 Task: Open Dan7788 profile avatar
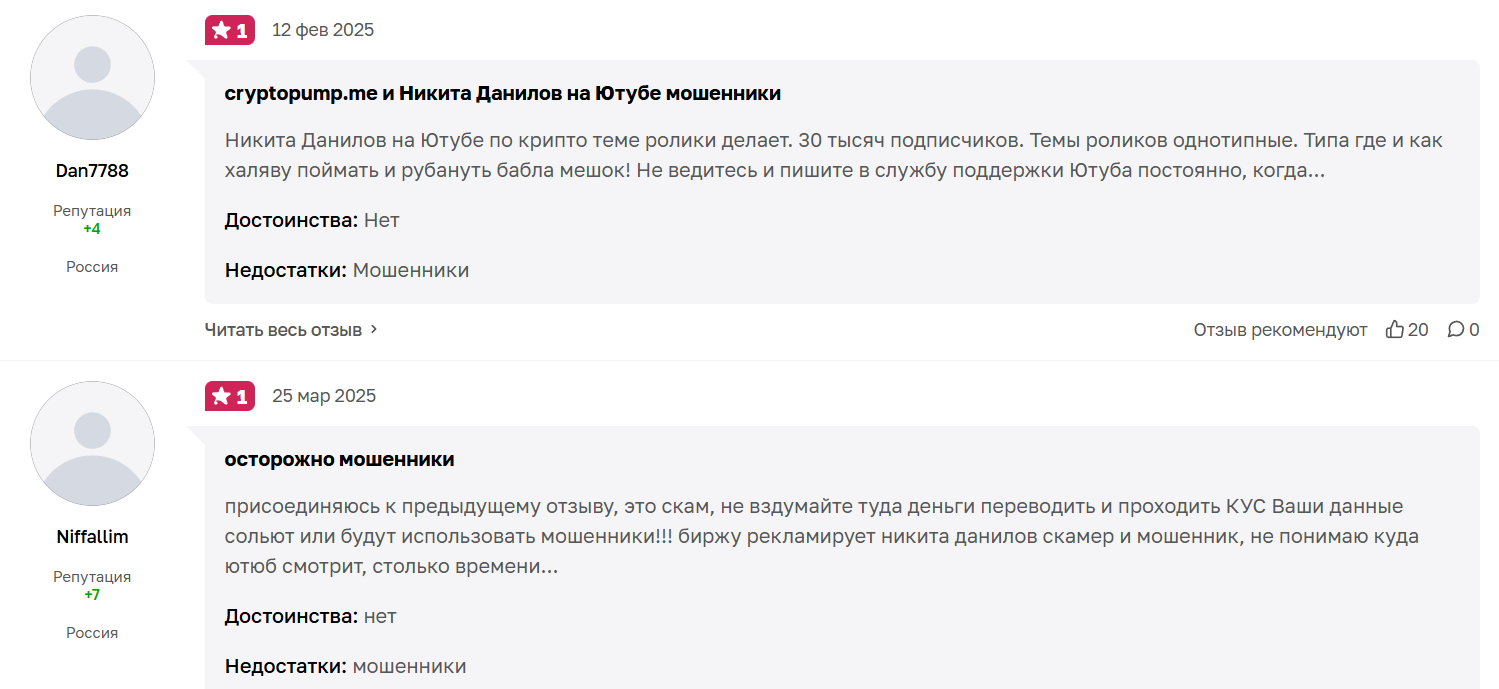(92, 78)
